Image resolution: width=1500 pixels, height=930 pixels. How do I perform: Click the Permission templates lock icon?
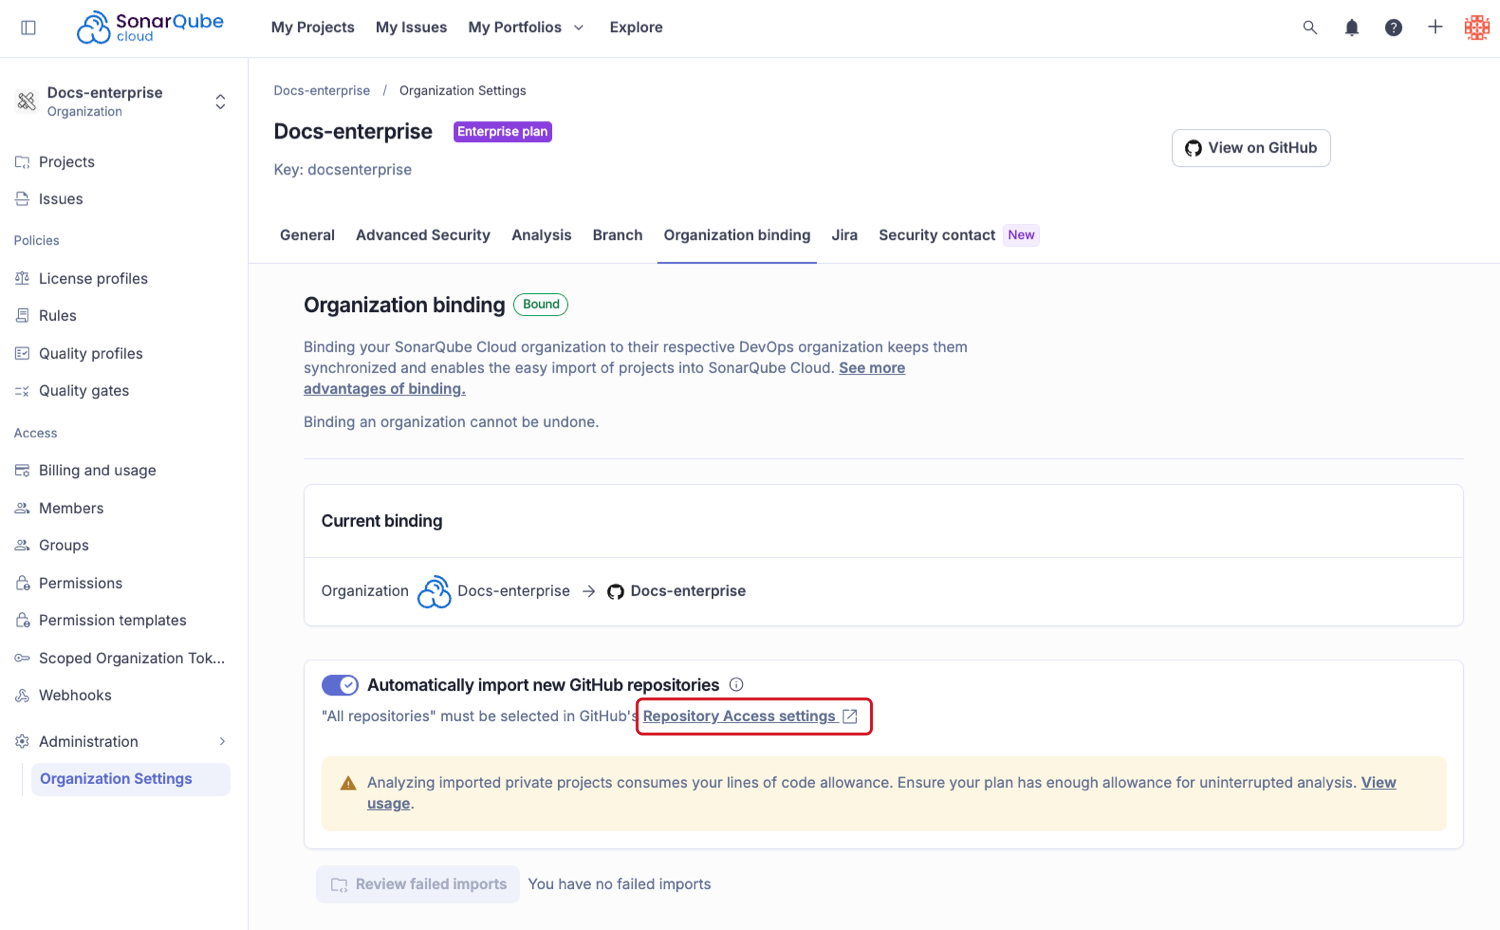(x=22, y=620)
